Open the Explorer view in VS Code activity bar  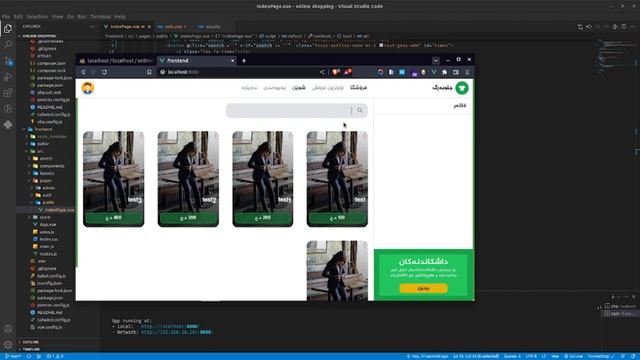8,29
